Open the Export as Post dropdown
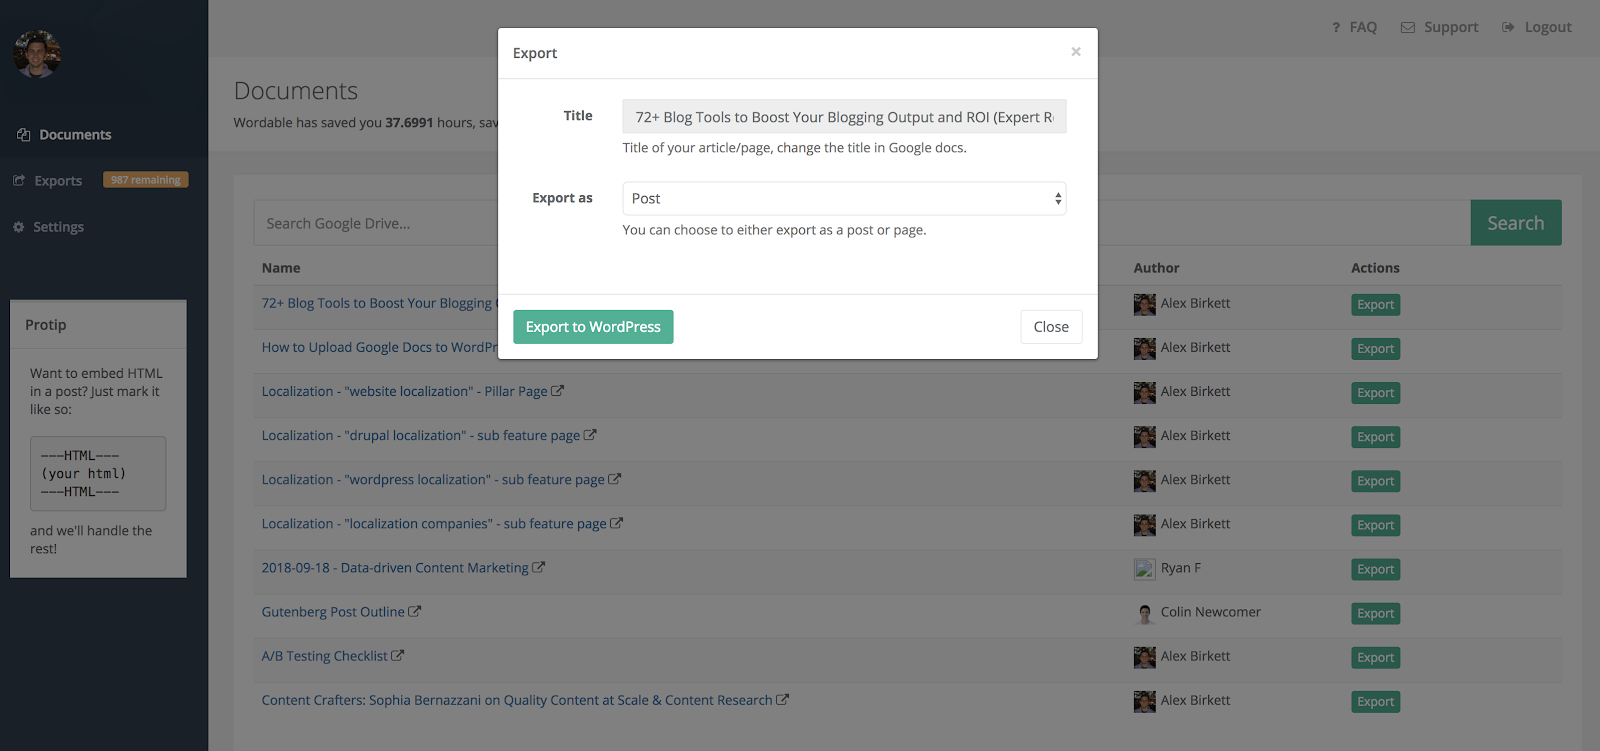Image resolution: width=1600 pixels, height=751 pixels. tap(844, 198)
